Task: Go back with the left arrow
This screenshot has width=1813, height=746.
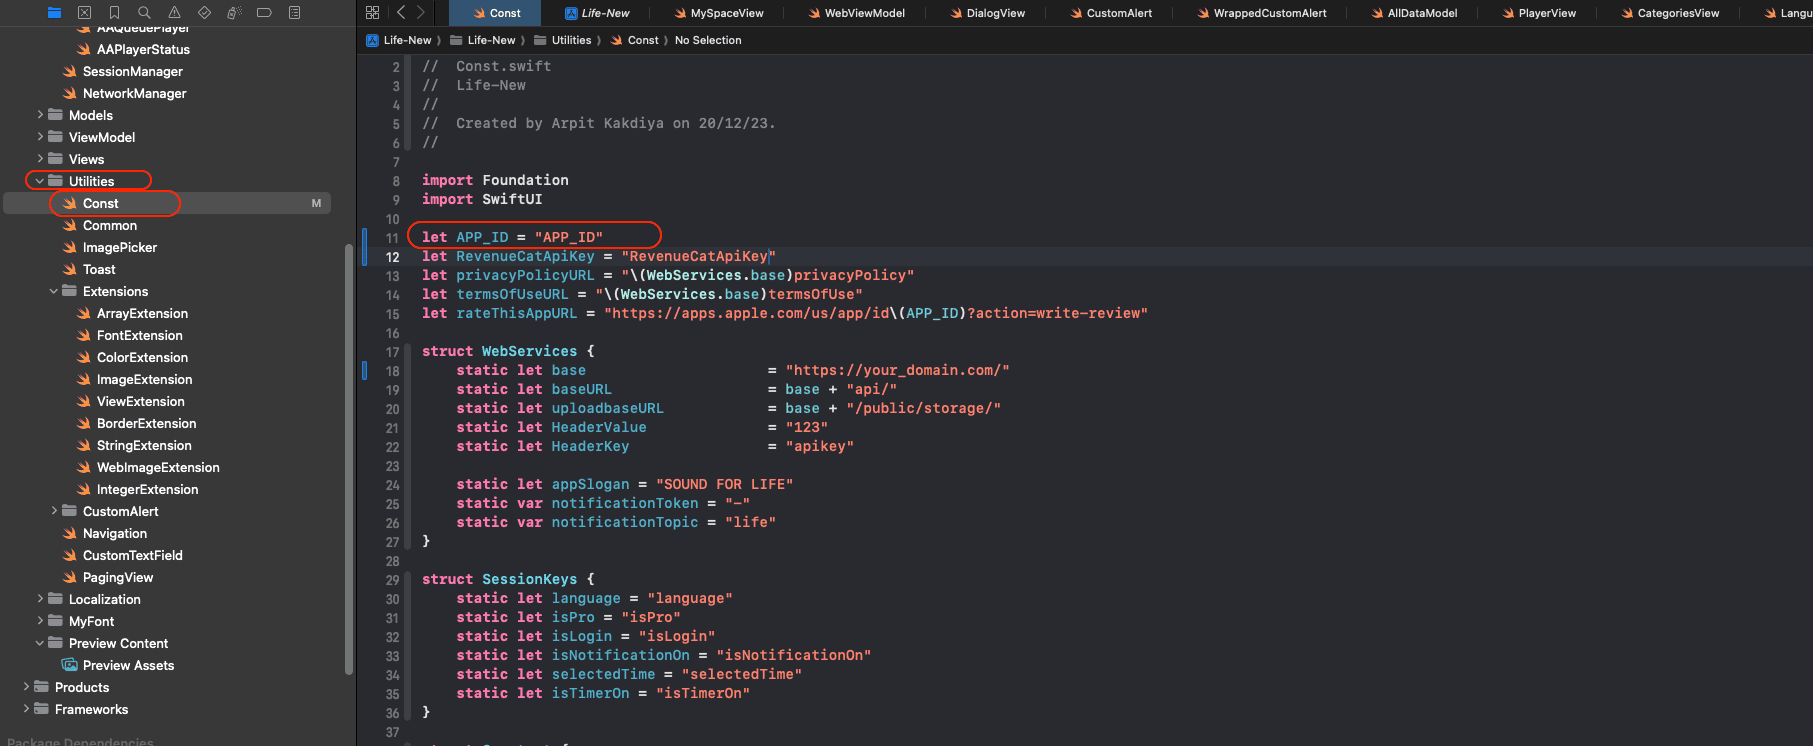Action: 401,12
